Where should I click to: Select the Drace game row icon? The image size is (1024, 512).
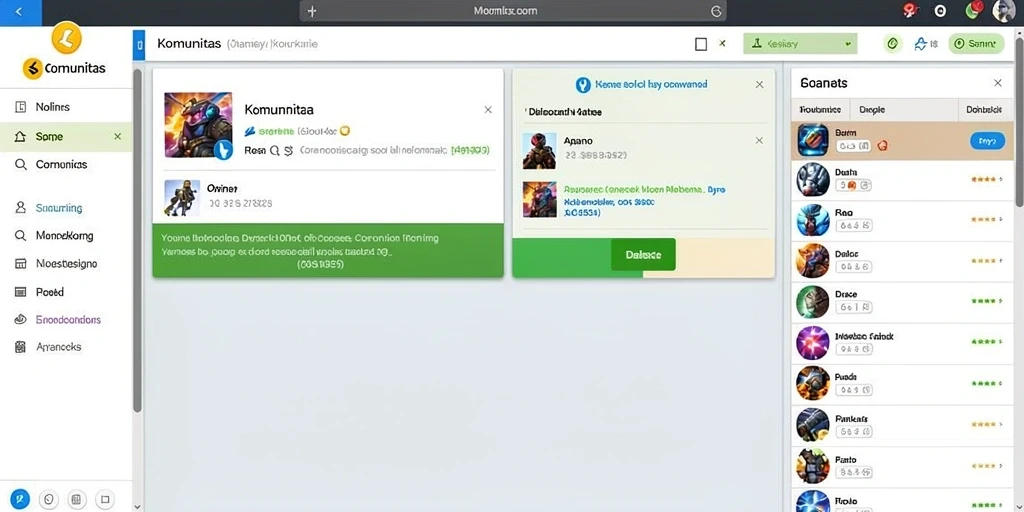(x=813, y=301)
